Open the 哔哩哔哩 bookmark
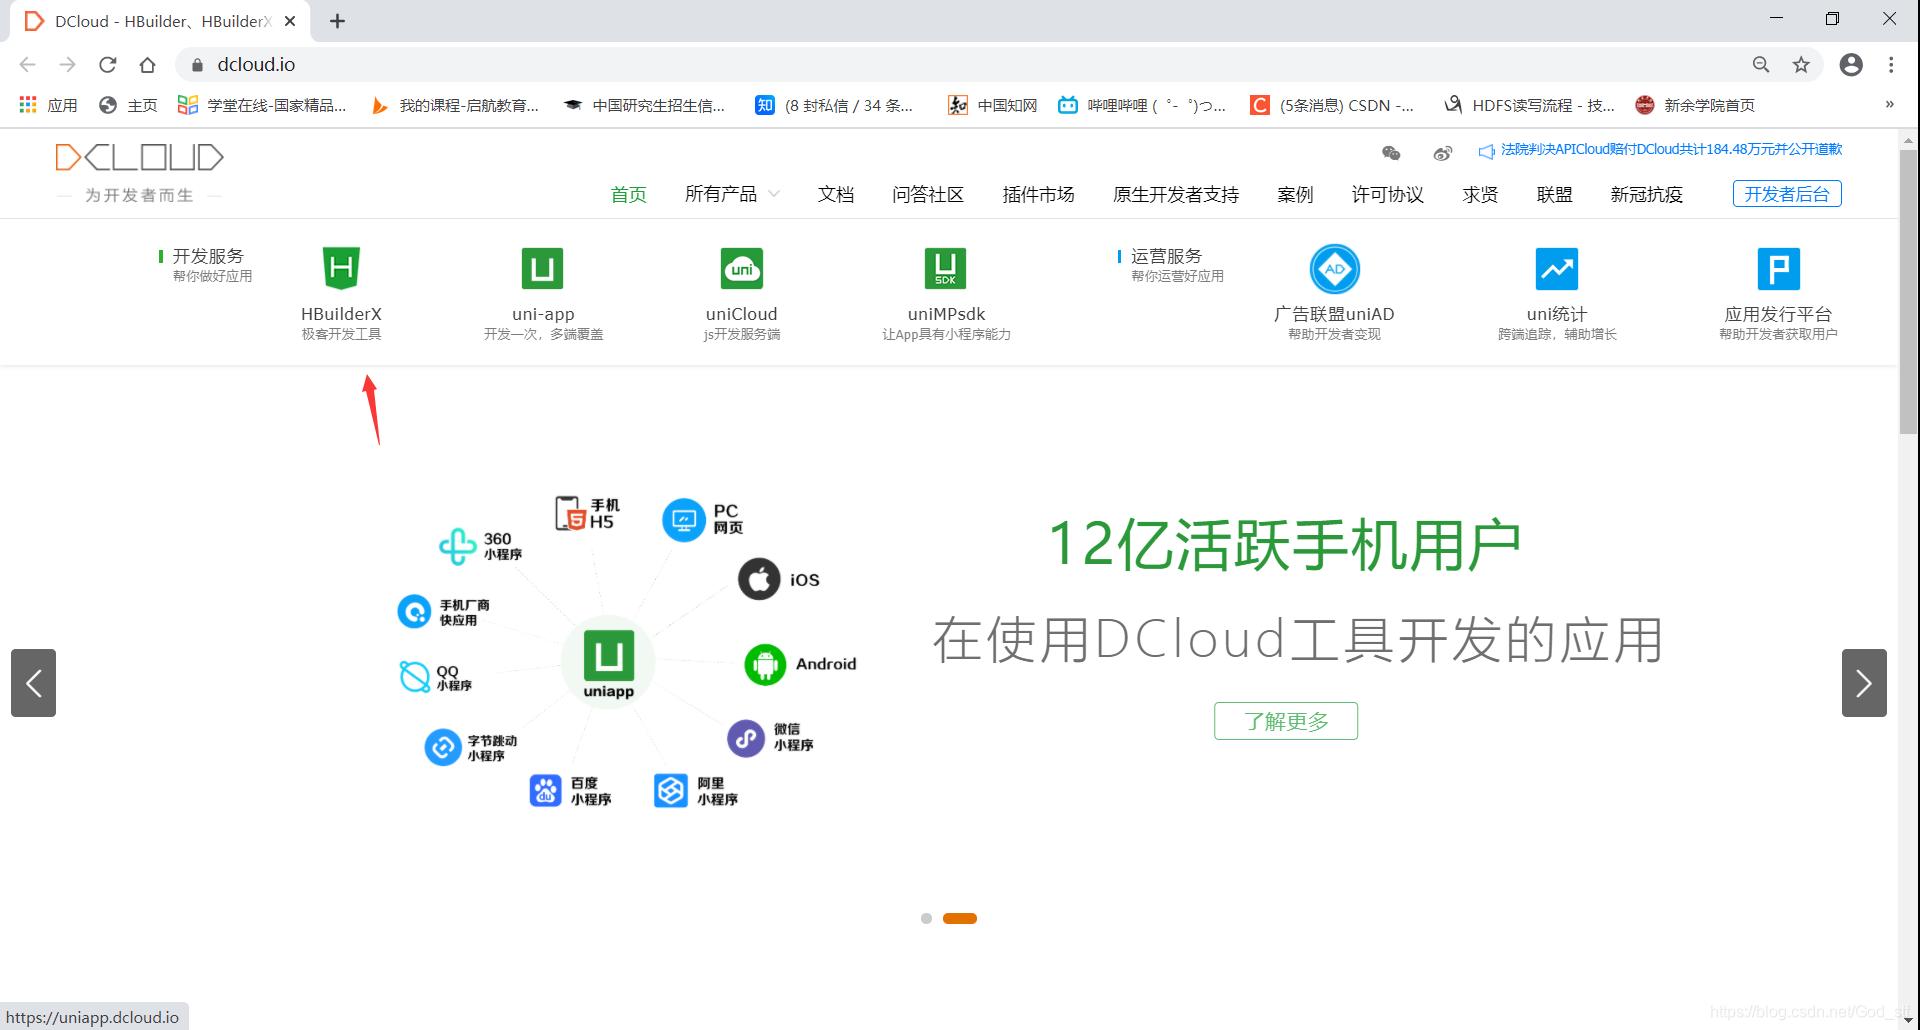Viewport: 1920px width, 1030px height. 1142,105
